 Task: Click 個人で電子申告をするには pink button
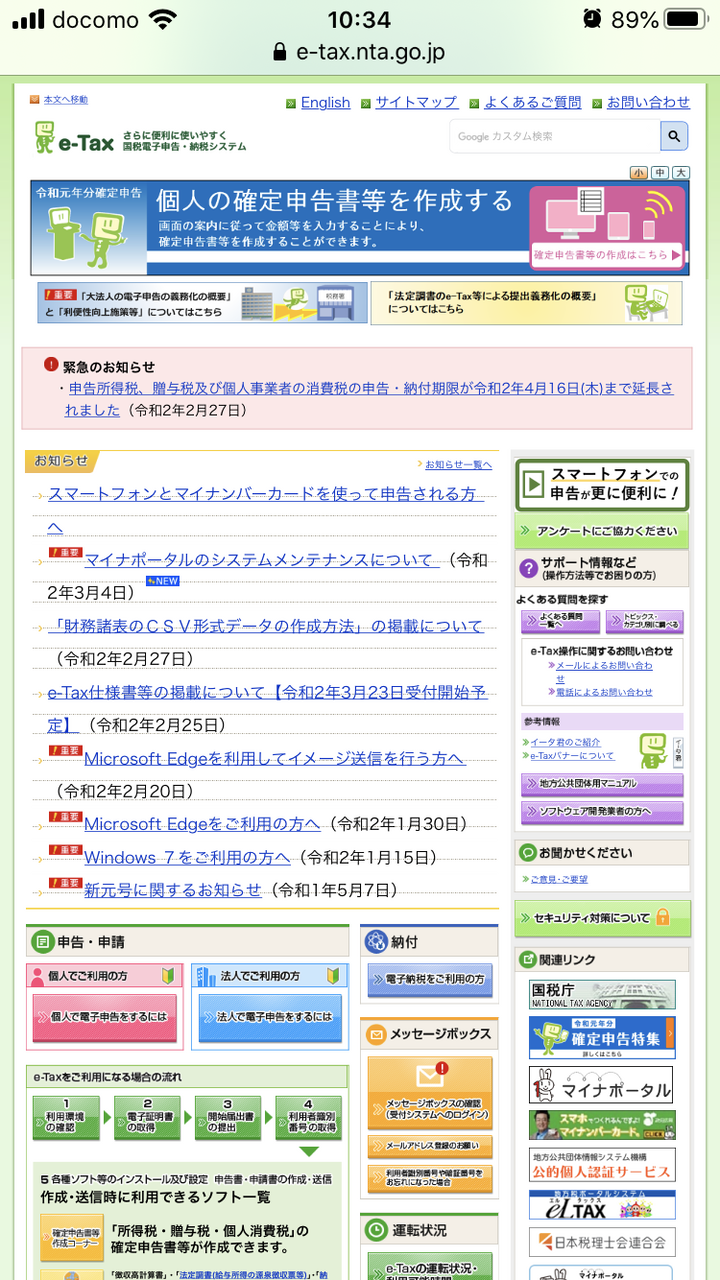click(105, 1016)
